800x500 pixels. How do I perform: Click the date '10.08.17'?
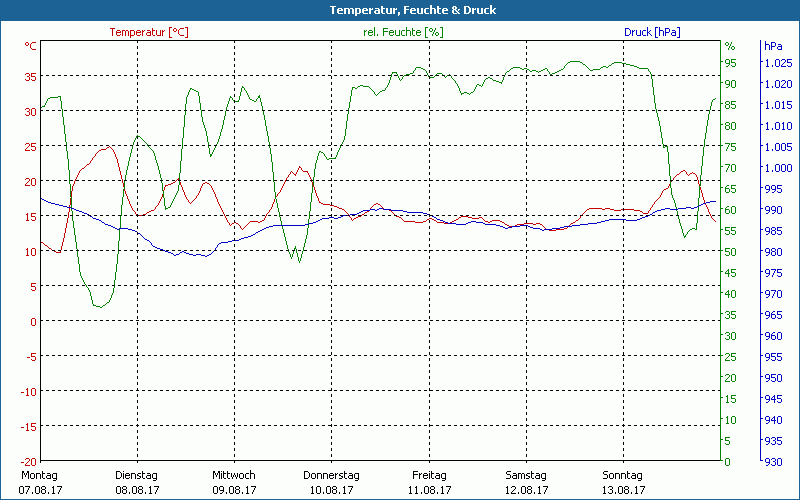[332, 490]
